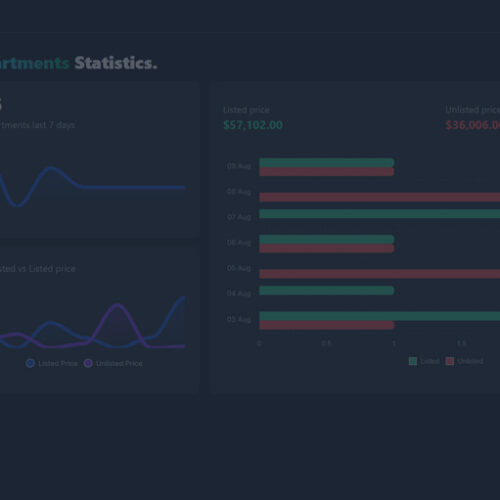Select the red Unlisted bar for 08 Aug
The image size is (500, 500).
380,197
